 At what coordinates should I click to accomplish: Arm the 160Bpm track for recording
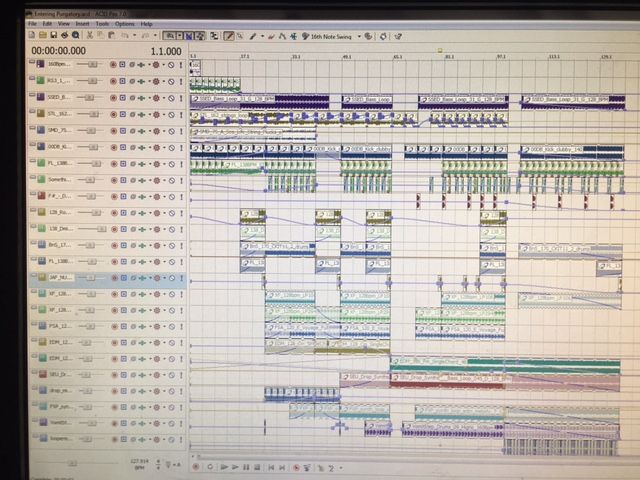113,64
